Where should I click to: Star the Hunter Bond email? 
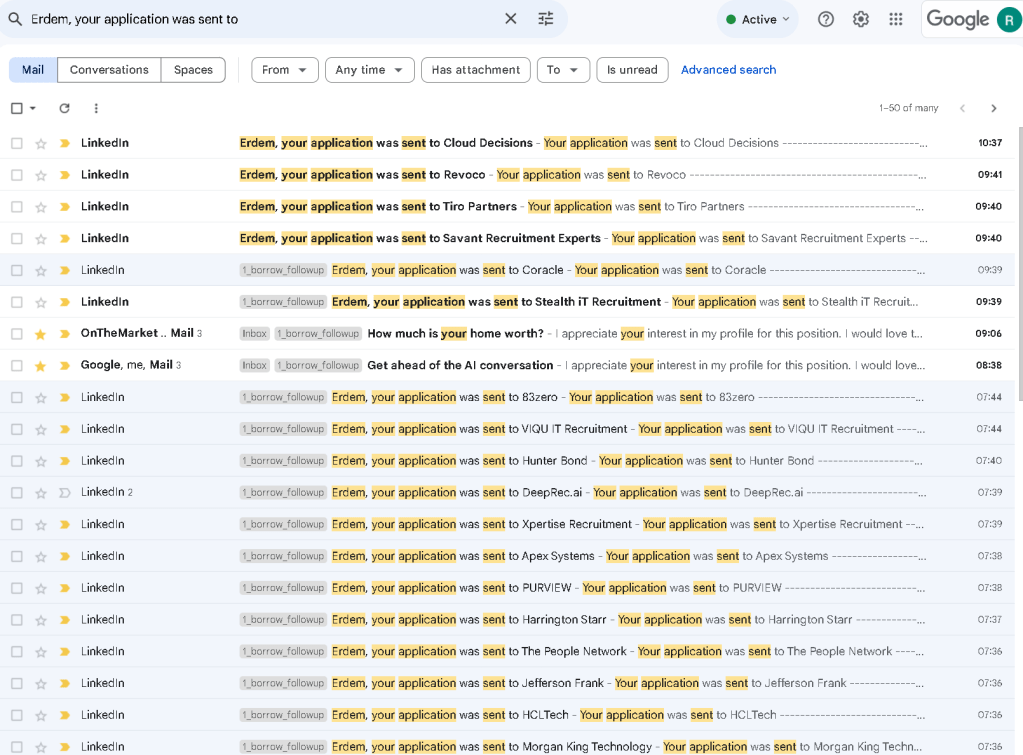40,461
